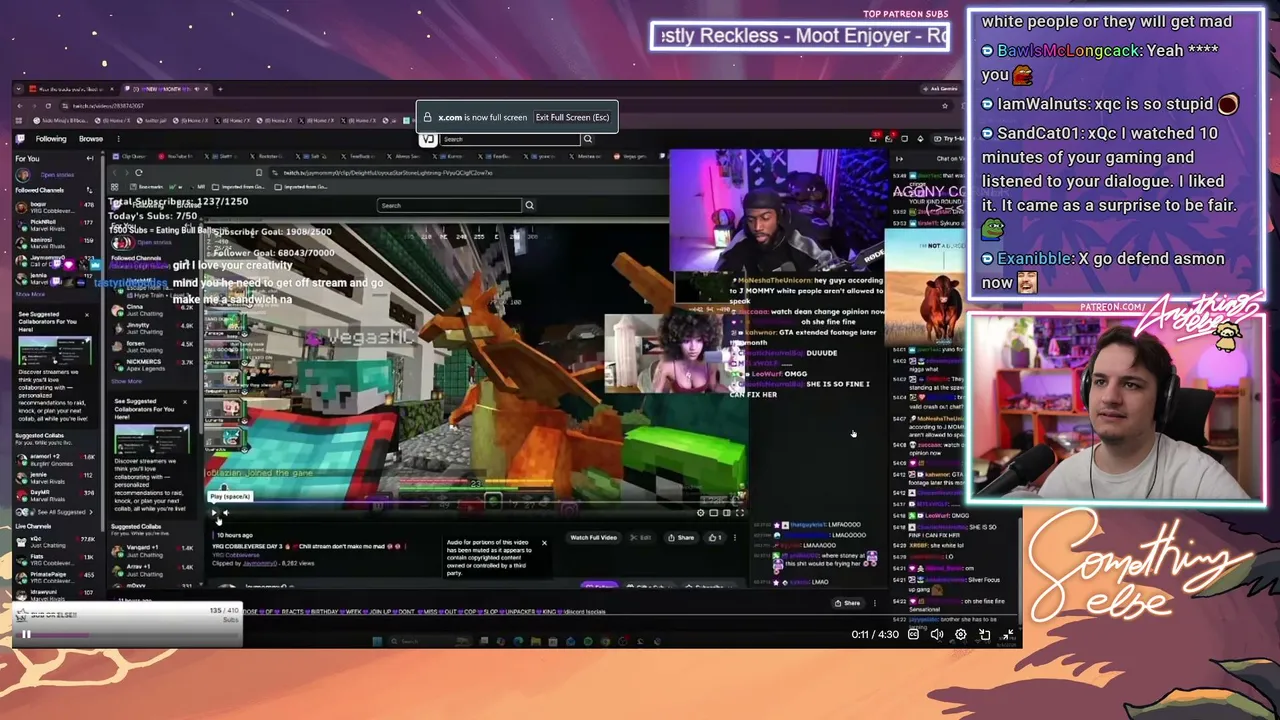Select the Clip Queue tab in nested browser
Viewport: 1280px width, 720px height.
131,156
